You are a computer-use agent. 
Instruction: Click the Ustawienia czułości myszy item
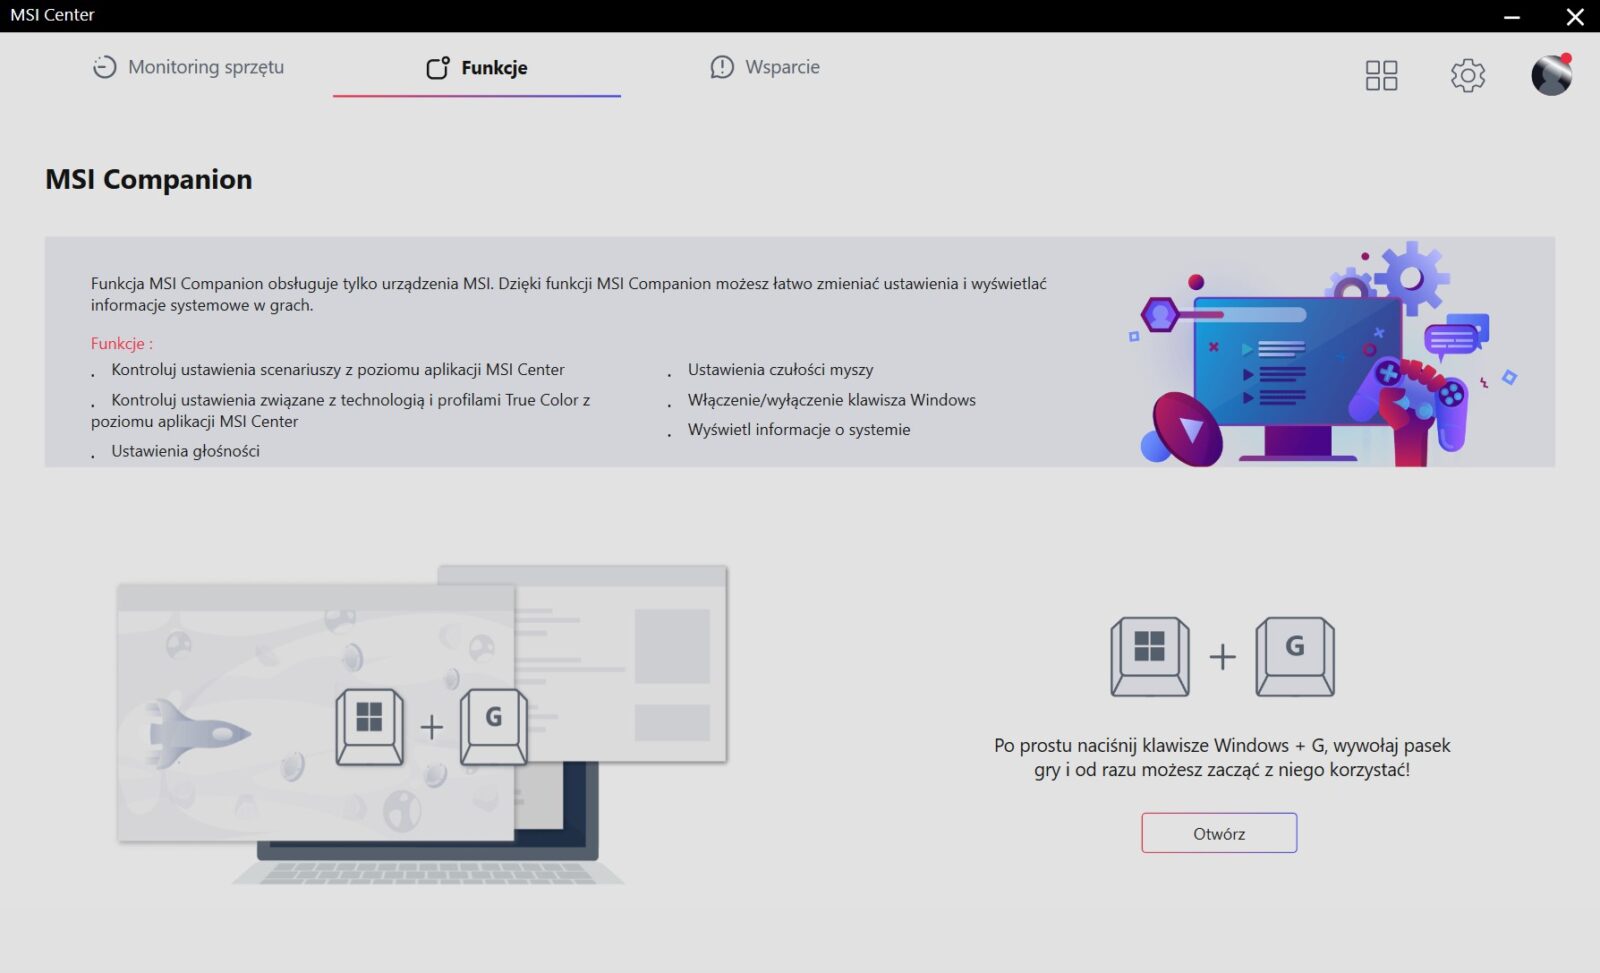[780, 369]
